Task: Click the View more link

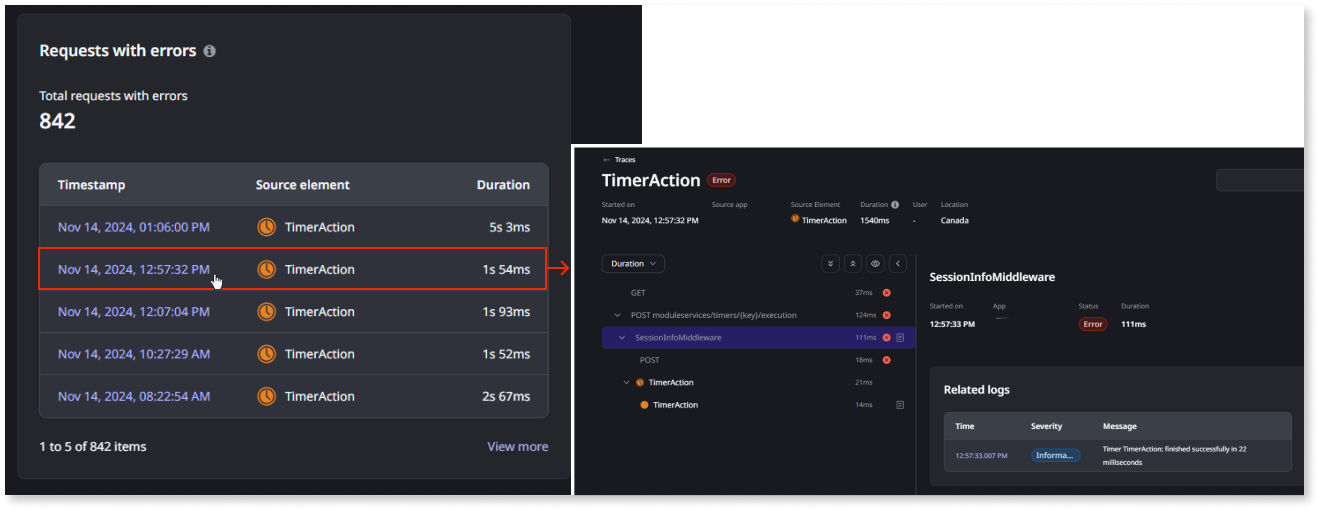Action: click(517, 447)
